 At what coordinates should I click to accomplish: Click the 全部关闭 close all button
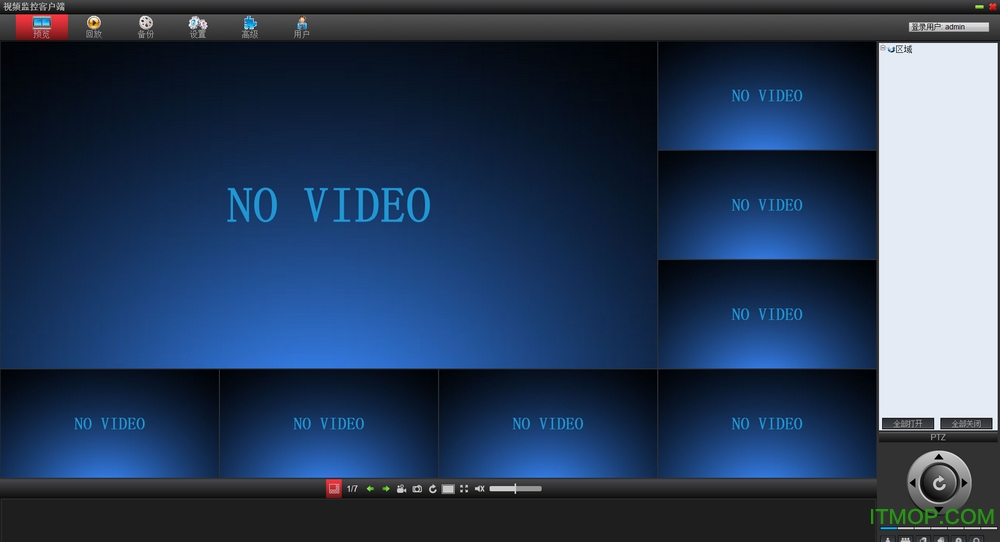pos(966,424)
